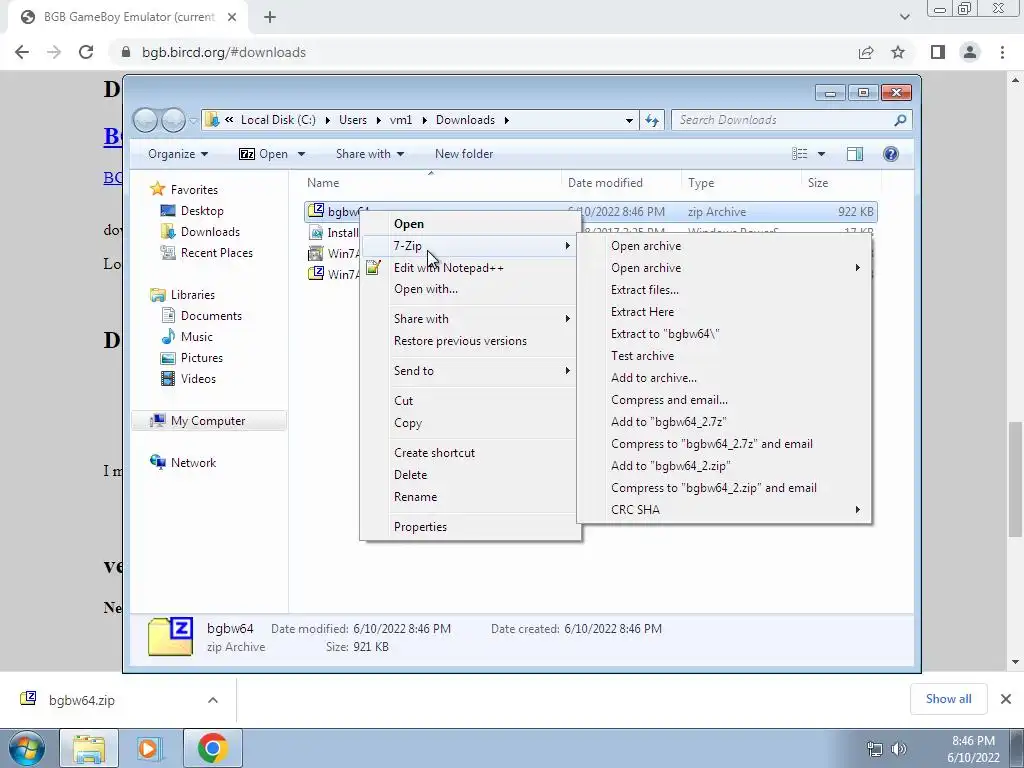This screenshot has height=768, width=1024.
Task: Expand Share with context submenu
Action: tap(471, 319)
